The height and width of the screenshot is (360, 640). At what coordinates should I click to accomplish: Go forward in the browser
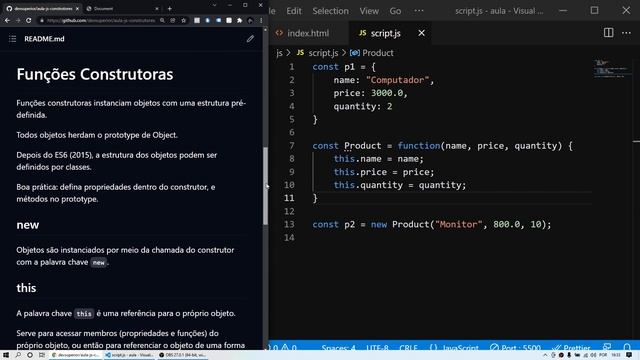coord(18,20)
